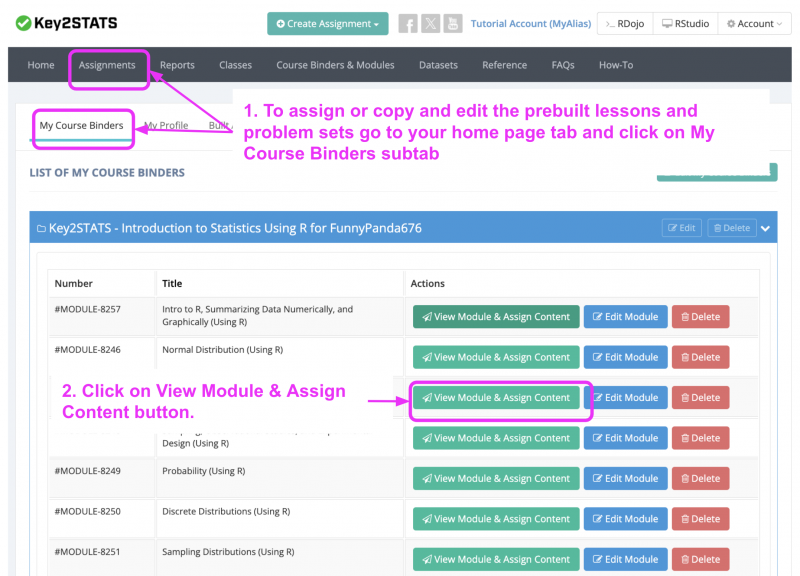View Module & Assign Content for Normal Distribution
Image resolution: width=800 pixels, height=576 pixels.
click(496, 357)
